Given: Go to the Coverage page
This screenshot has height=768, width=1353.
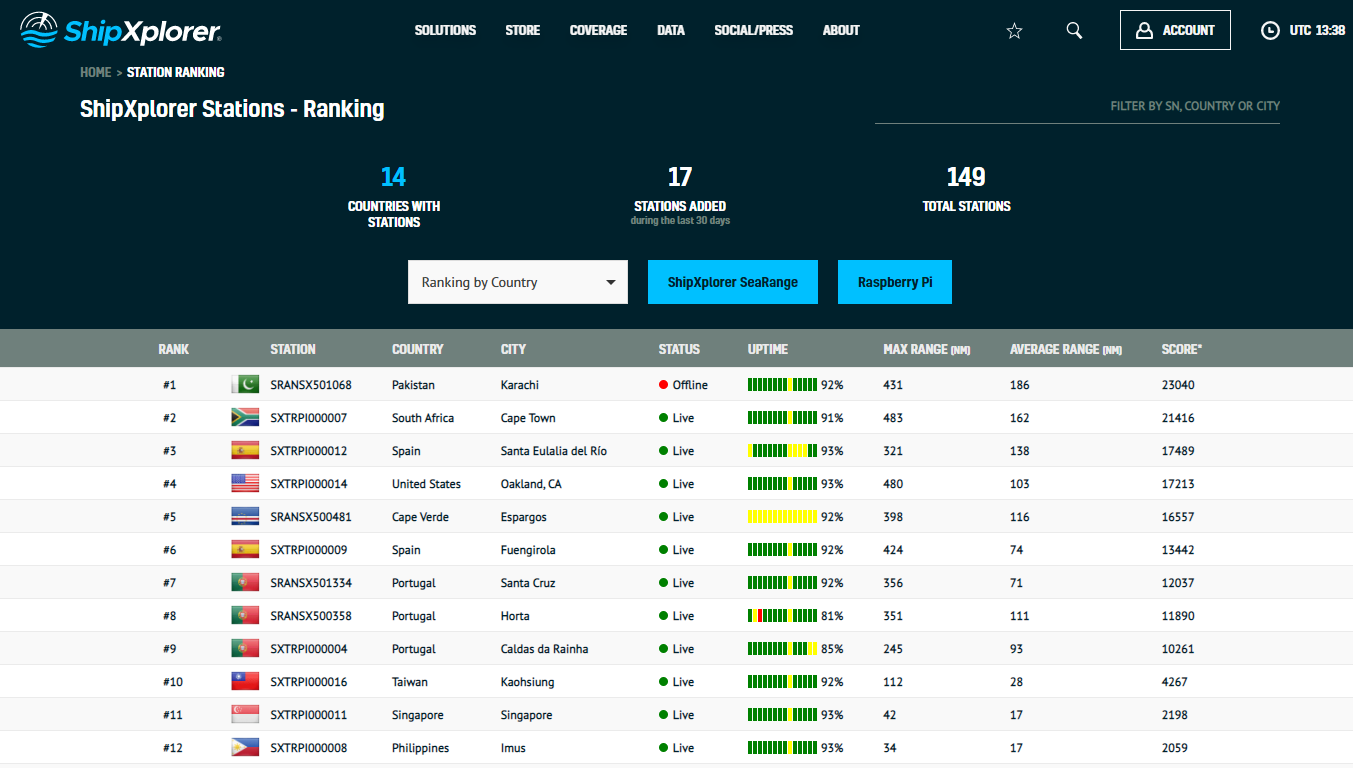Looking at the screenshot, I should coord(598,31).
